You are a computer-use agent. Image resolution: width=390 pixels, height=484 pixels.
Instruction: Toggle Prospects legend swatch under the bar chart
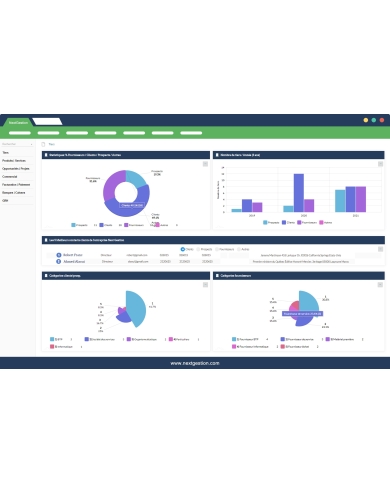[x=265, y=222]
